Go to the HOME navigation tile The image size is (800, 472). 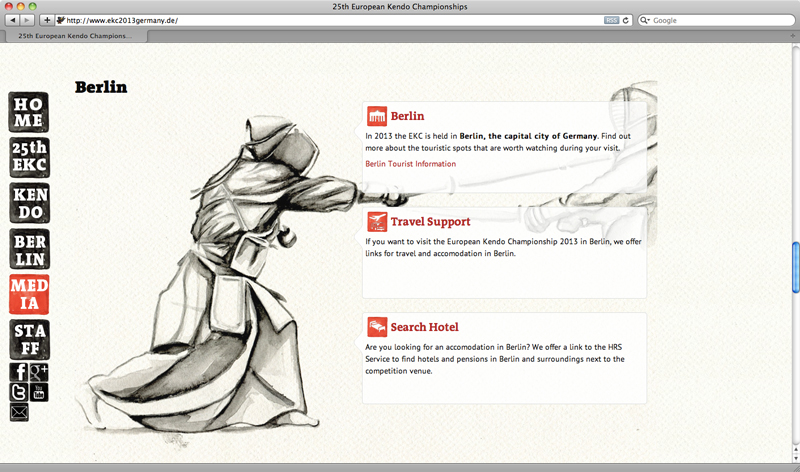(x=29, y=113)
